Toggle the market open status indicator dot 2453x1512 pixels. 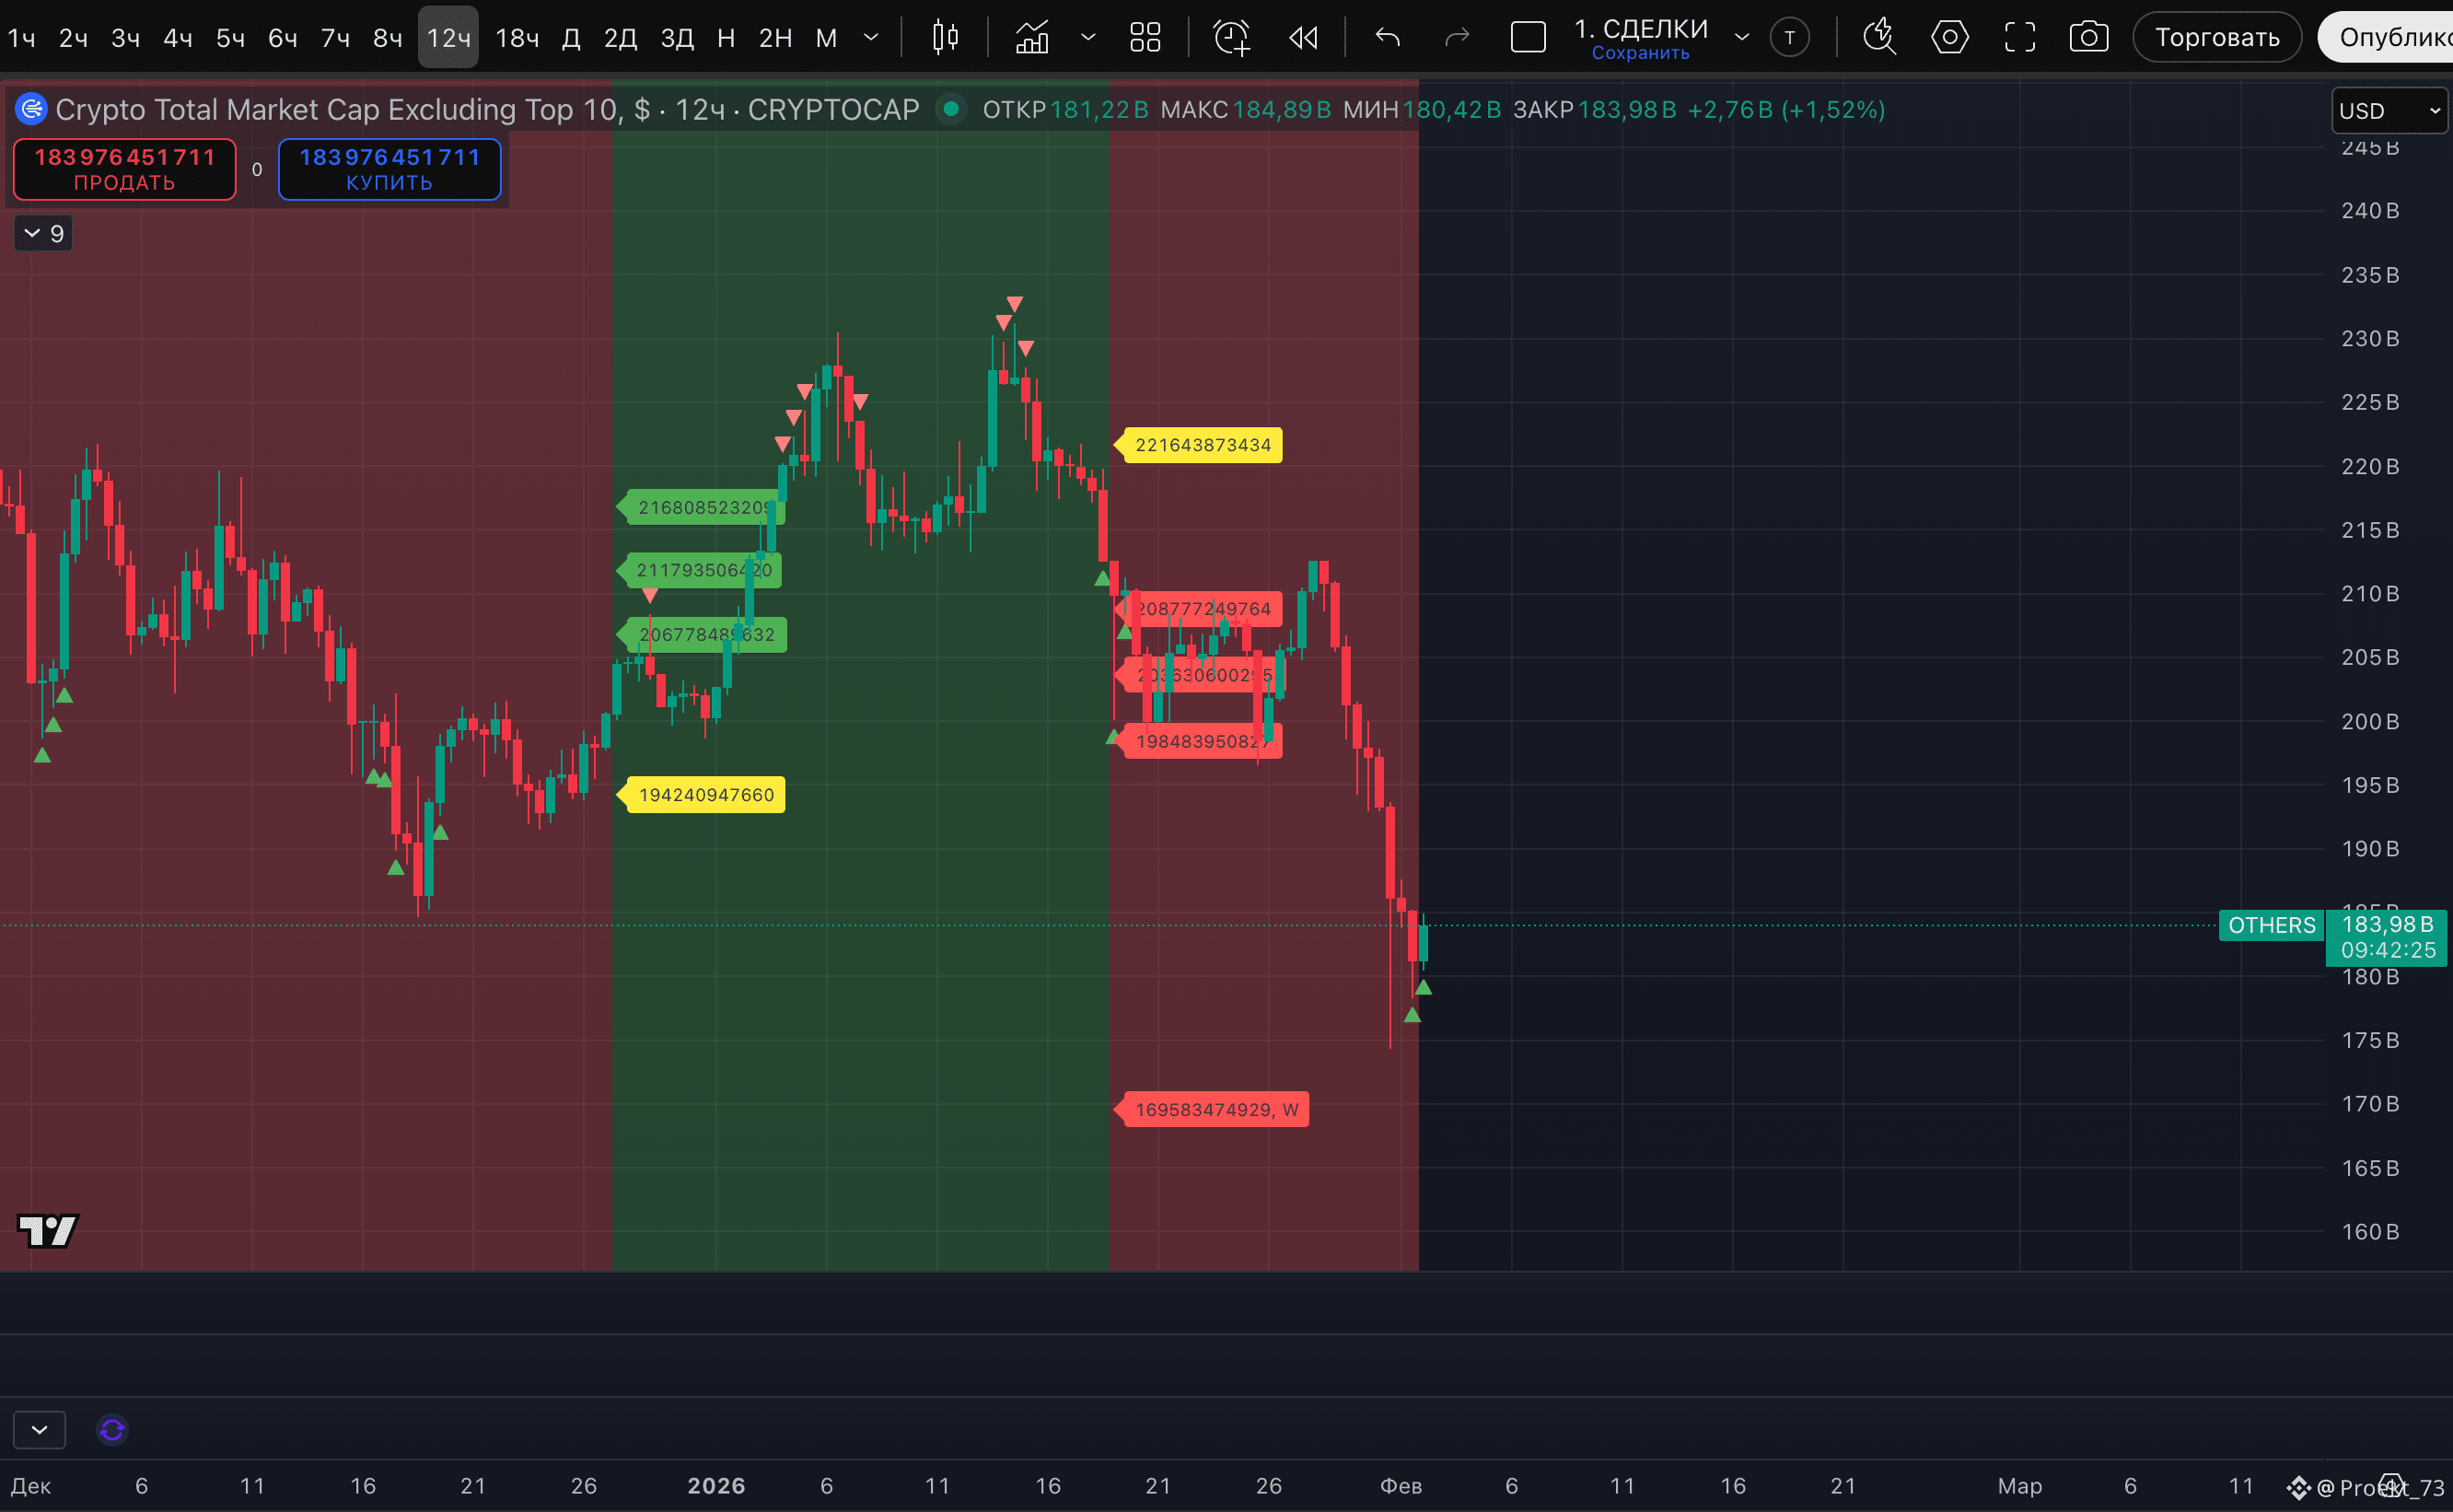click(x=951, y=108)
